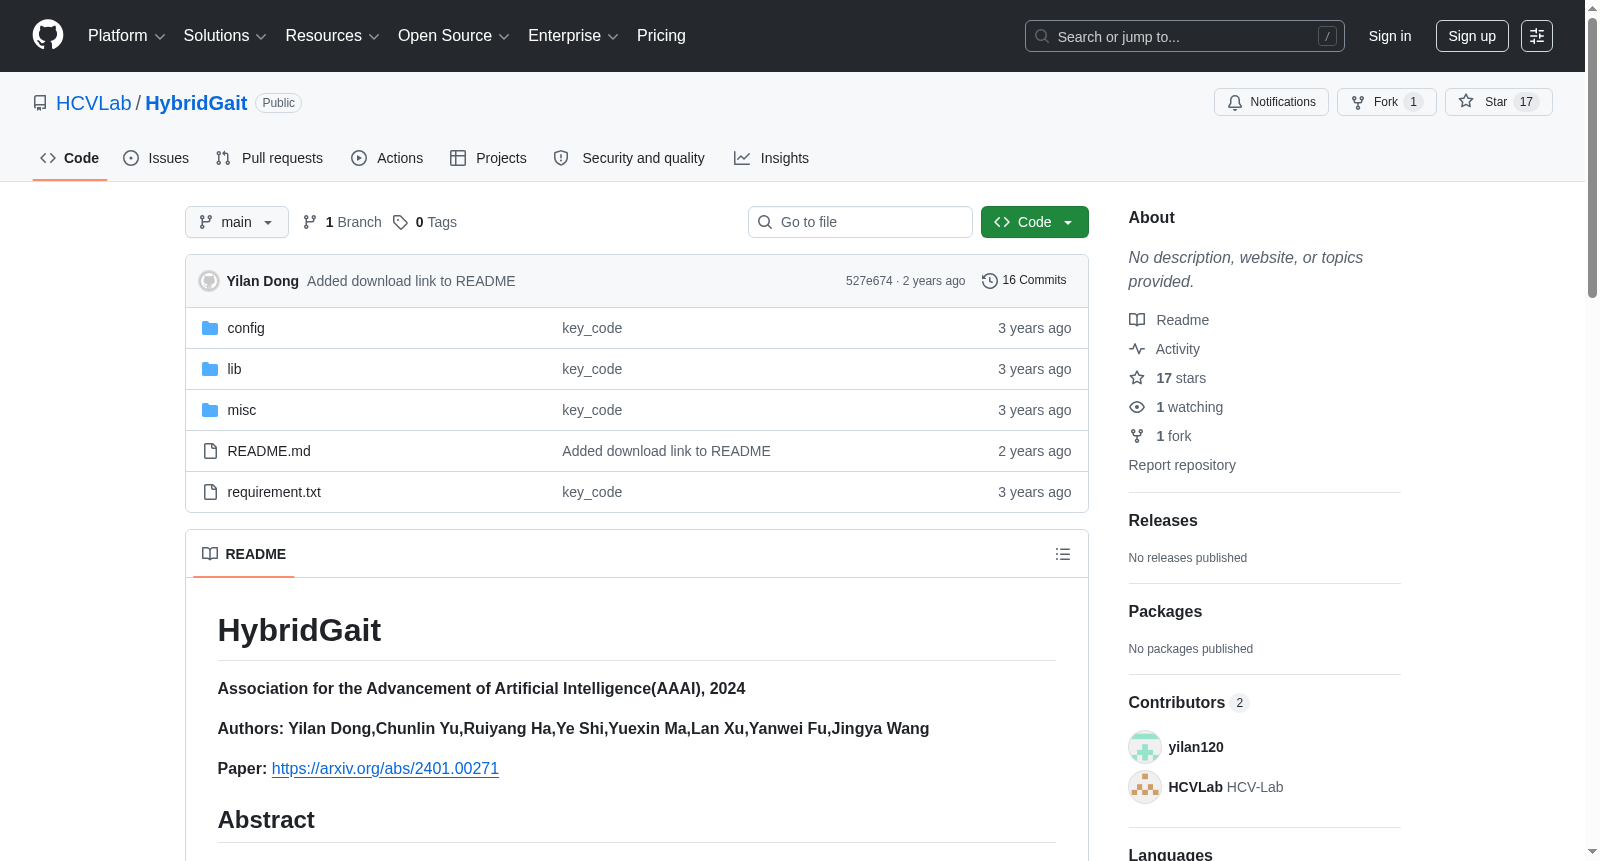Select the README tab in file viewer
Image resolution: width=1600 pixels, height=861 pixels.
tap(244, 554)
